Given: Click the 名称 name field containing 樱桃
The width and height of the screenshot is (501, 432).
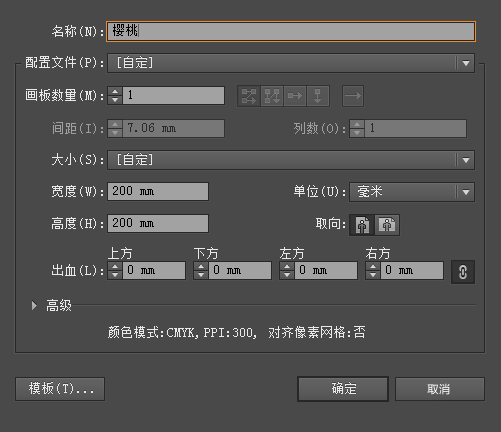Looking at the screenshot, I should pos(291,32).
